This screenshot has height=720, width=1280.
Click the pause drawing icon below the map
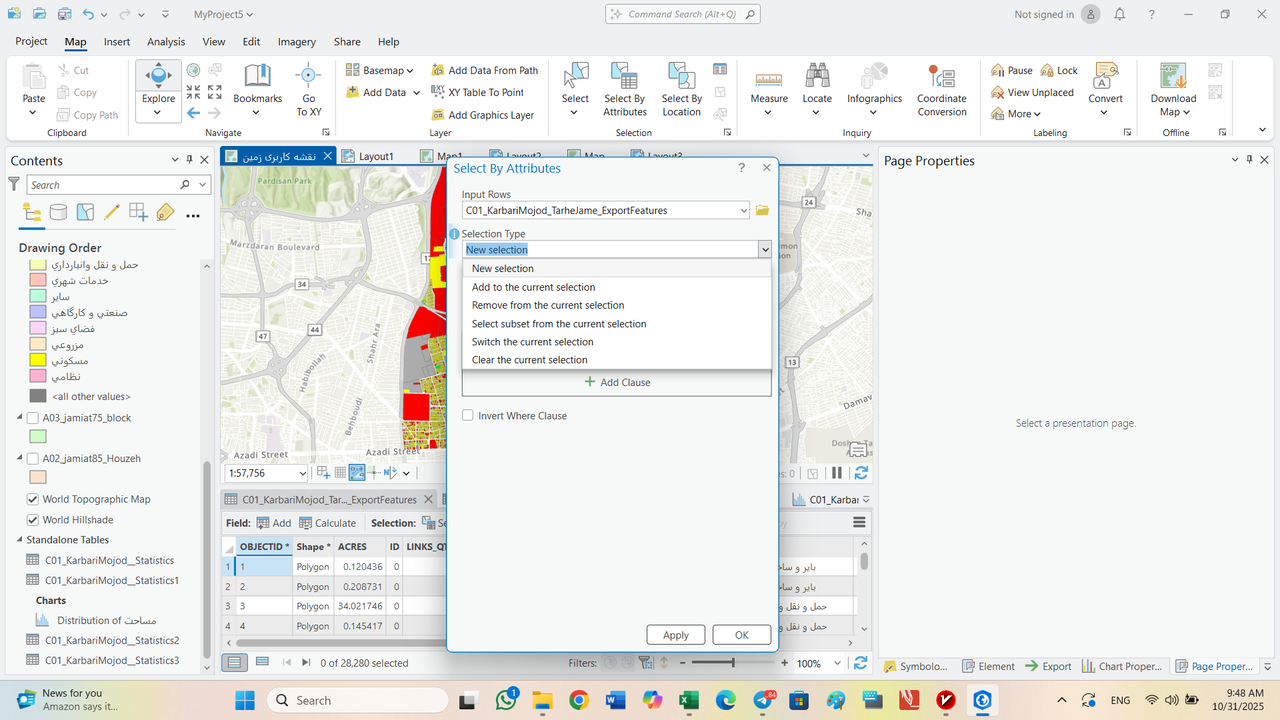coord(837,473)
